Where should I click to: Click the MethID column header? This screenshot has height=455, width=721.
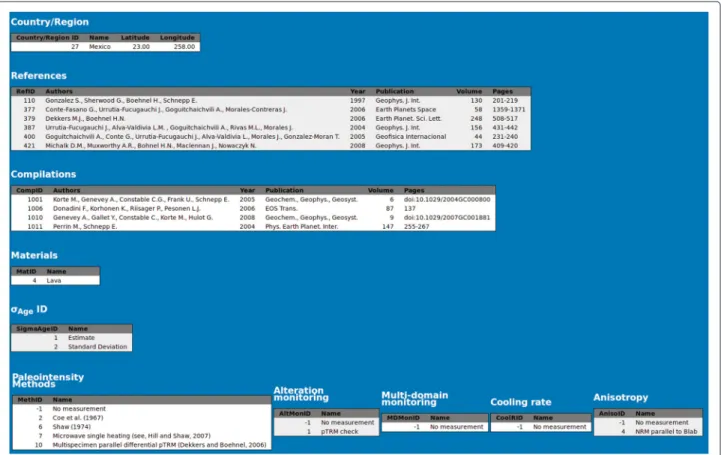coord(30,400)
